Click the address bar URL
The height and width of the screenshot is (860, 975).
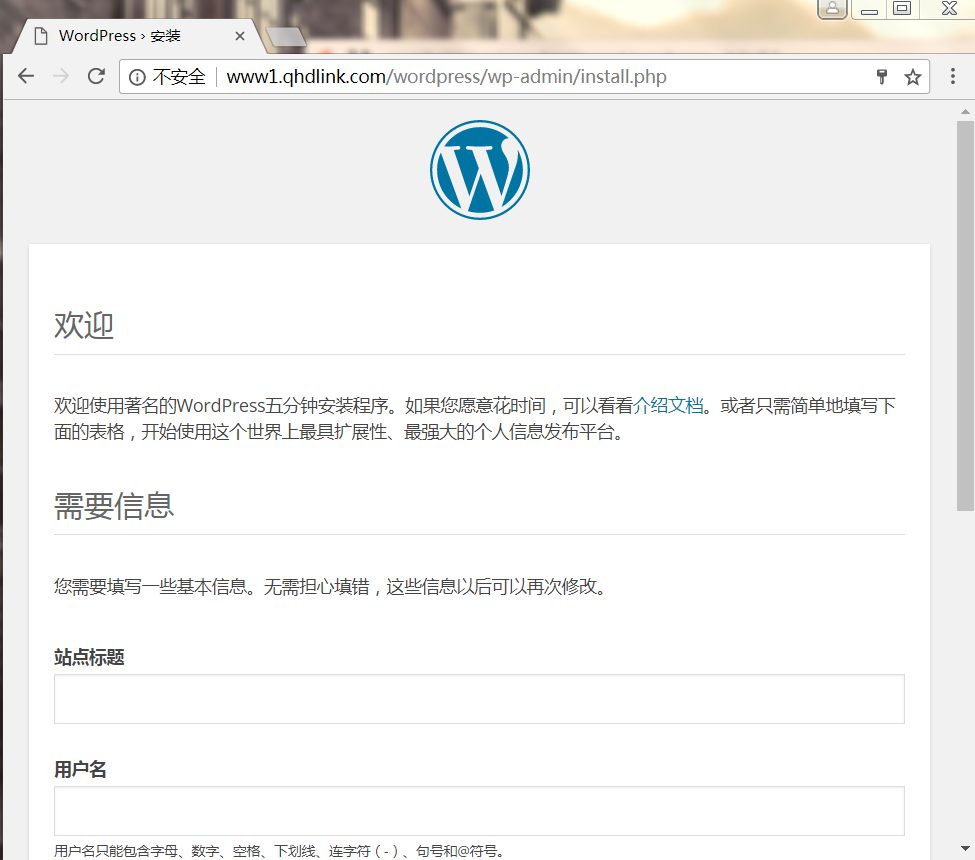click(446, 76)
